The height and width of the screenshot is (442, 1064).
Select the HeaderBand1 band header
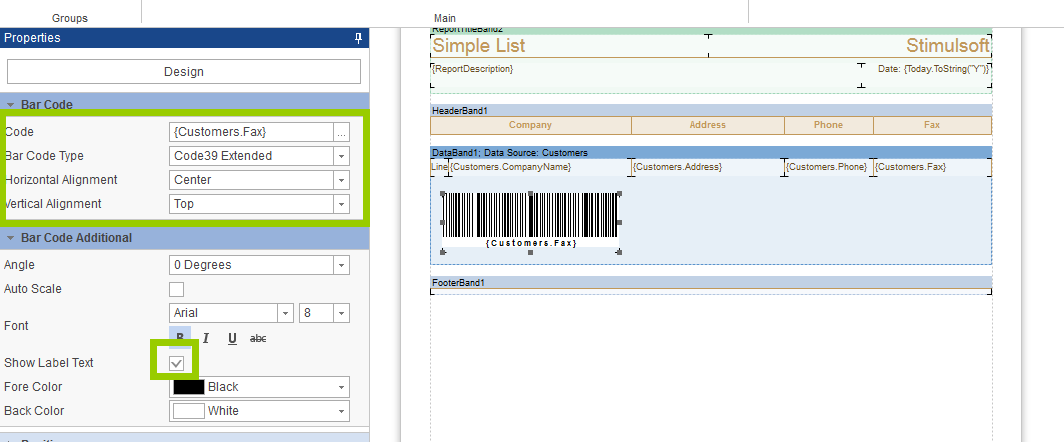(x=711, y=110)
